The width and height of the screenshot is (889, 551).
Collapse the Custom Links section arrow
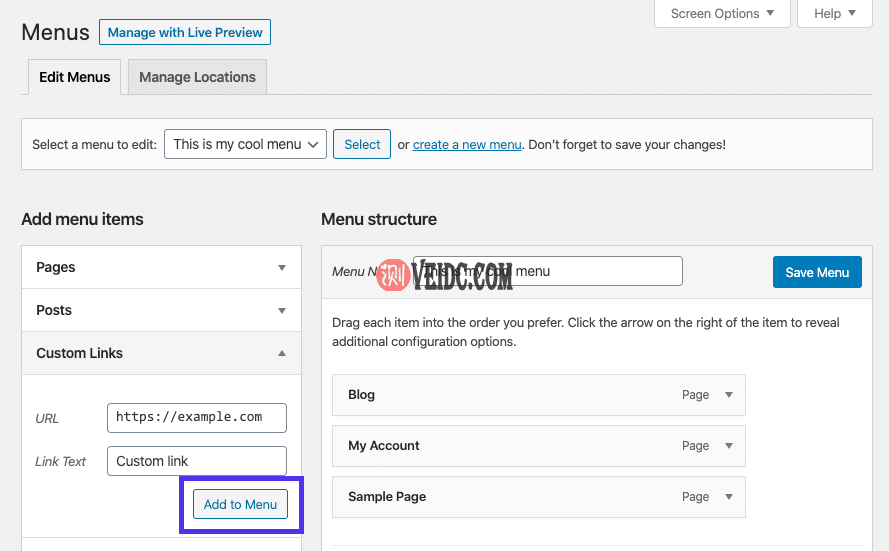[282, 354]
